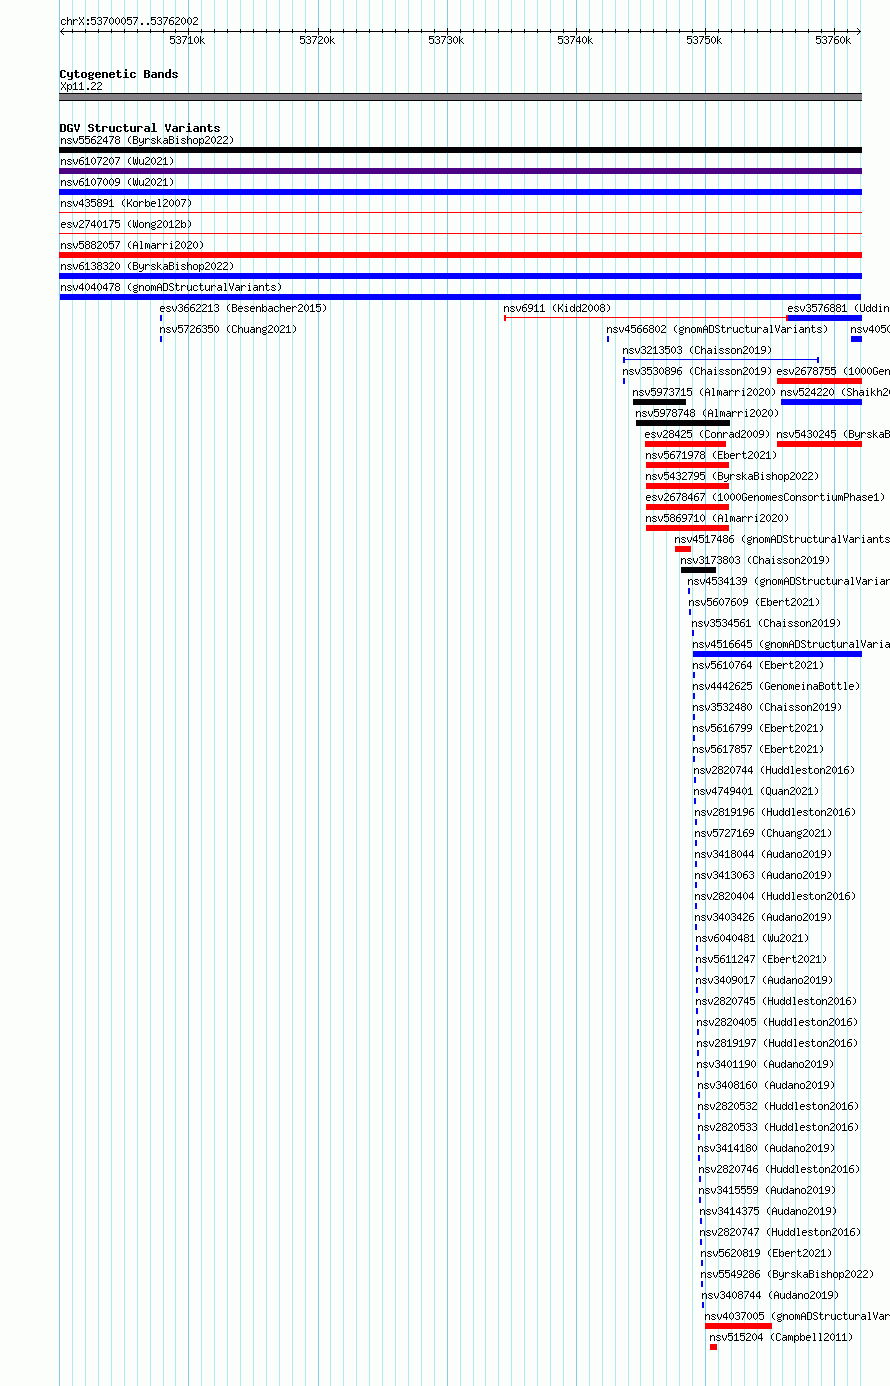
Task: Open variant nsv4534139 label
Action: [788, 581]
